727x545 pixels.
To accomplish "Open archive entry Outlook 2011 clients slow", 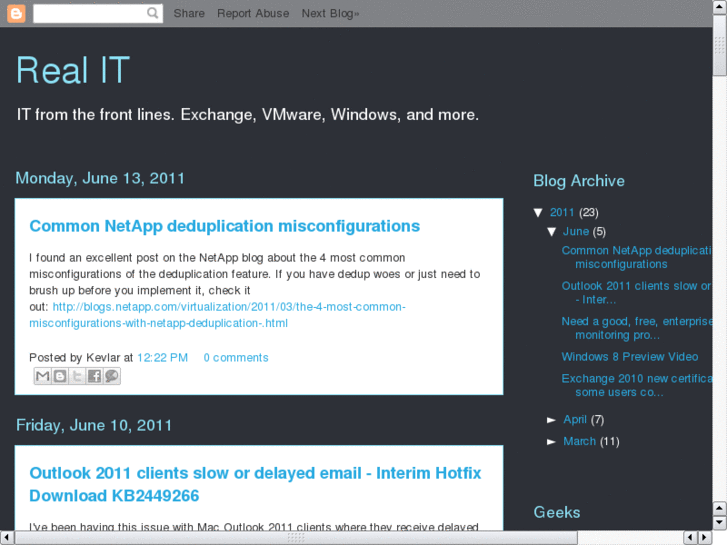I will [x=637, y=293].
